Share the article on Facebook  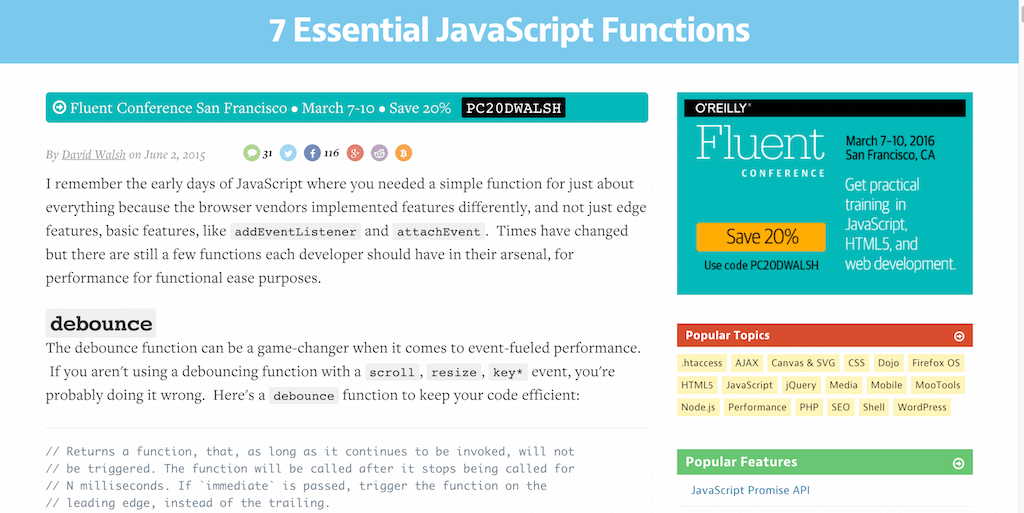[312, 153]
